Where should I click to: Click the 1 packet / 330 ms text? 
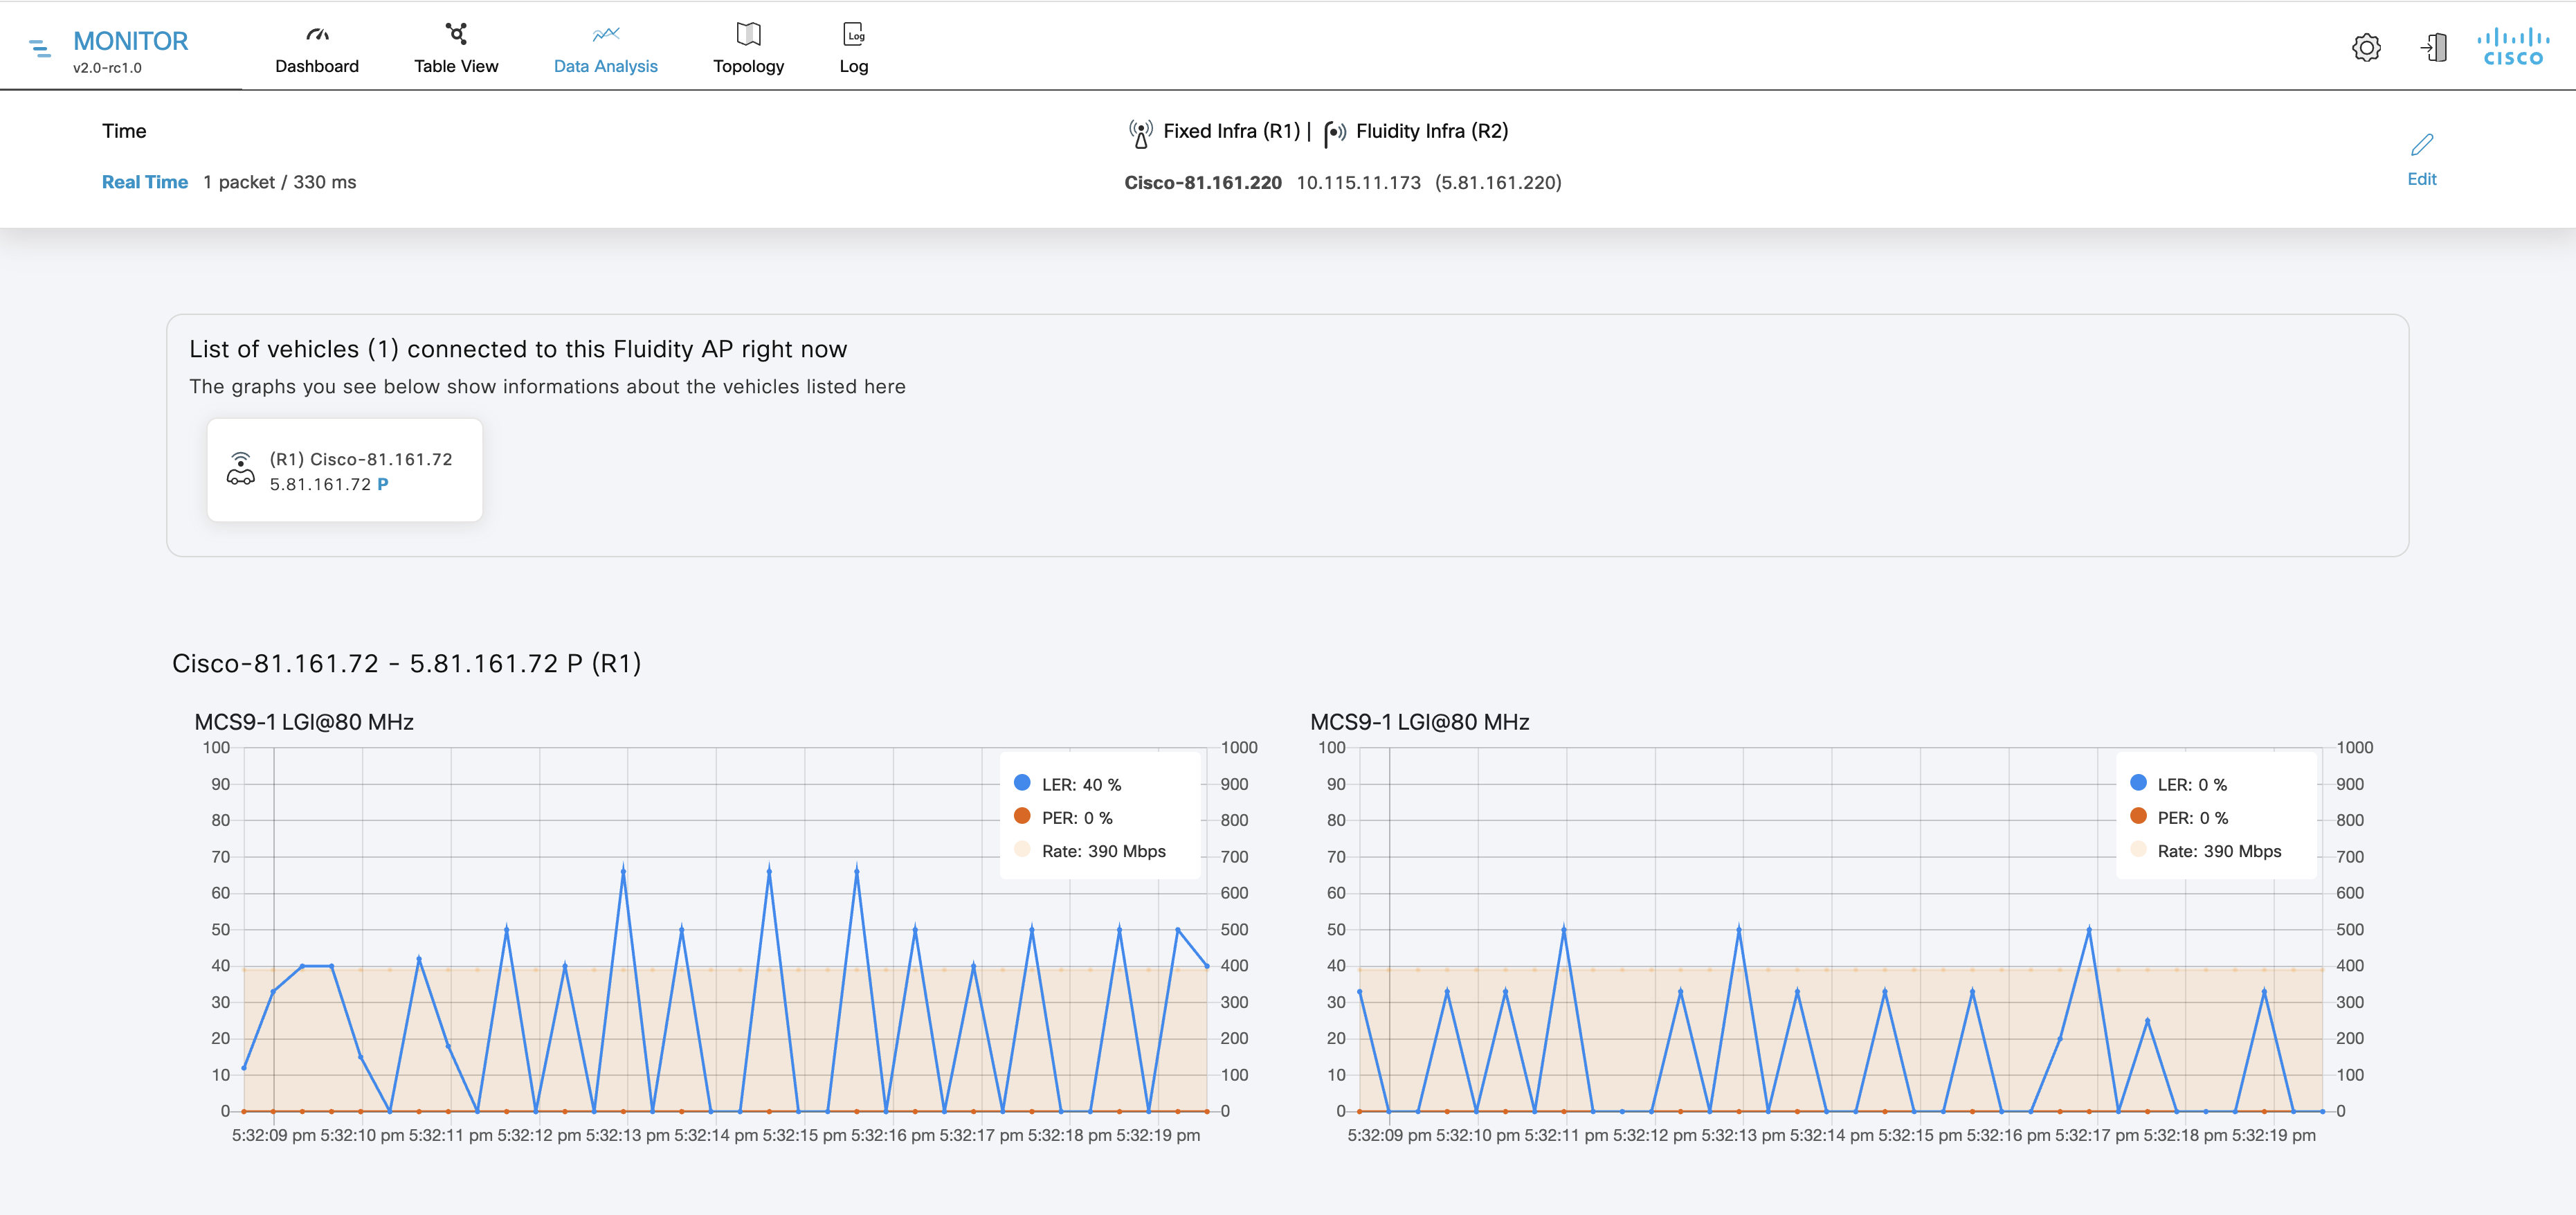point(280,182)
